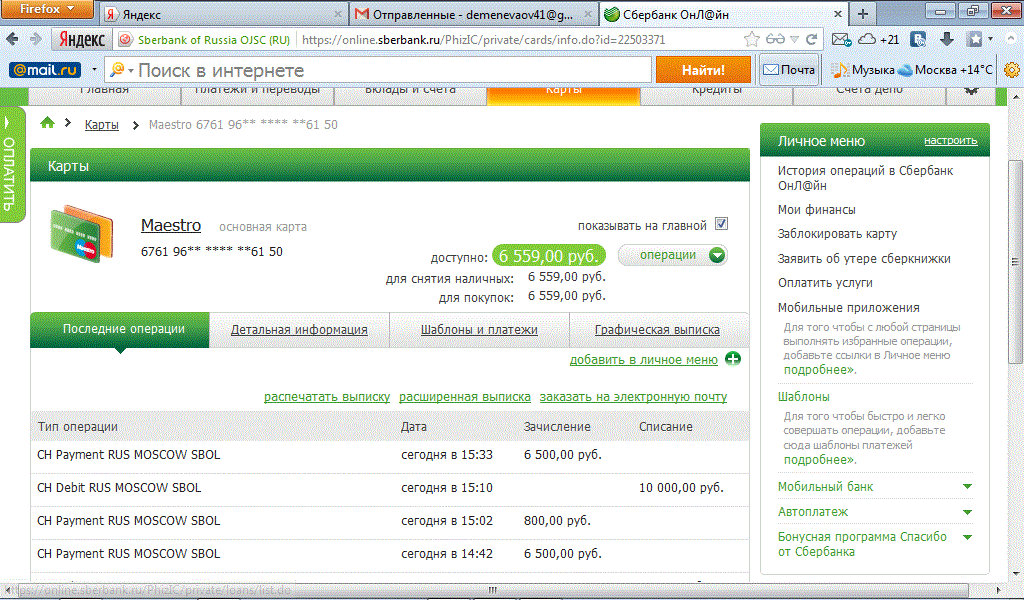Click the Карты breadcrumb link

pyautogui.click(x=101, y=124)
